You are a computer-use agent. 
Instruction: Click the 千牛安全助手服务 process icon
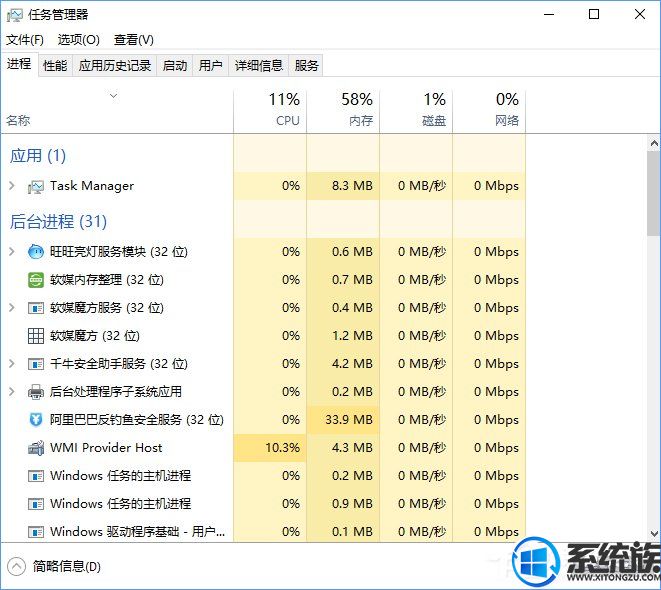pyautogui.click(x=35, y=364)
